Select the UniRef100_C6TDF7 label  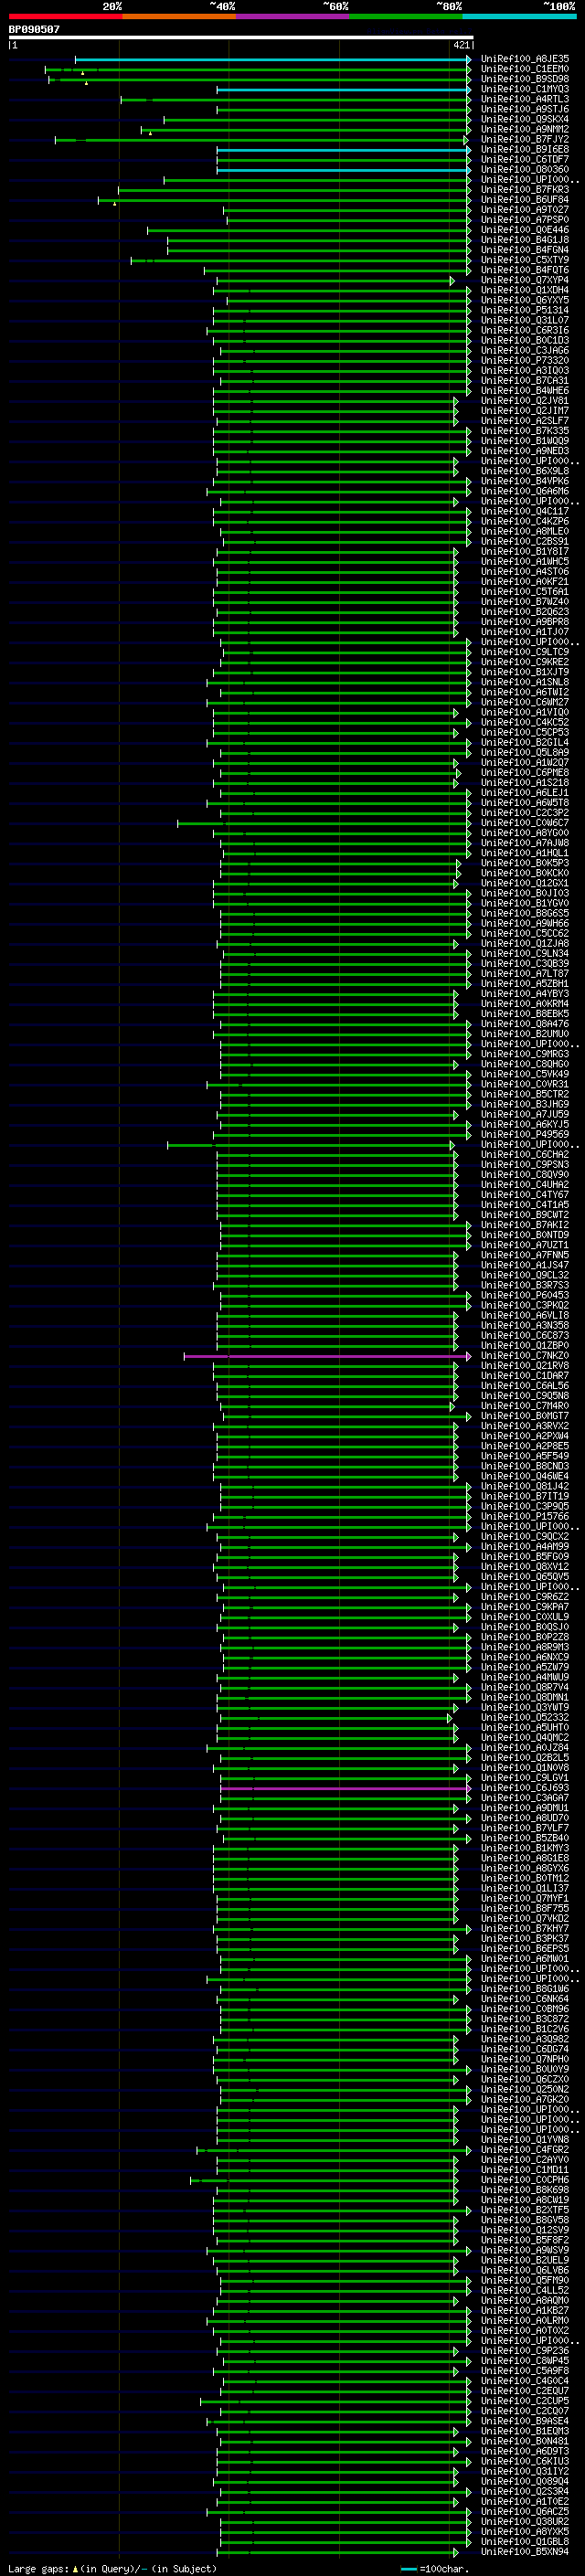[525, 159]
